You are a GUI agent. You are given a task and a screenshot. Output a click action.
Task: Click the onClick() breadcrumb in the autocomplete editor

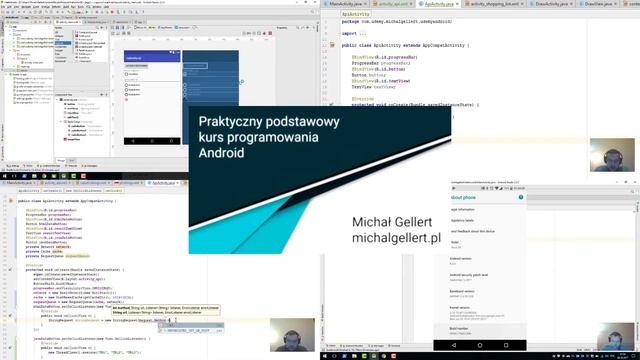[113, 191]
